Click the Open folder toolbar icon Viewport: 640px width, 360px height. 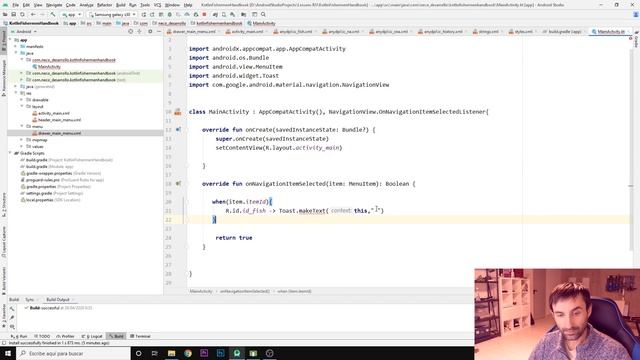click(x=5, y=14)
